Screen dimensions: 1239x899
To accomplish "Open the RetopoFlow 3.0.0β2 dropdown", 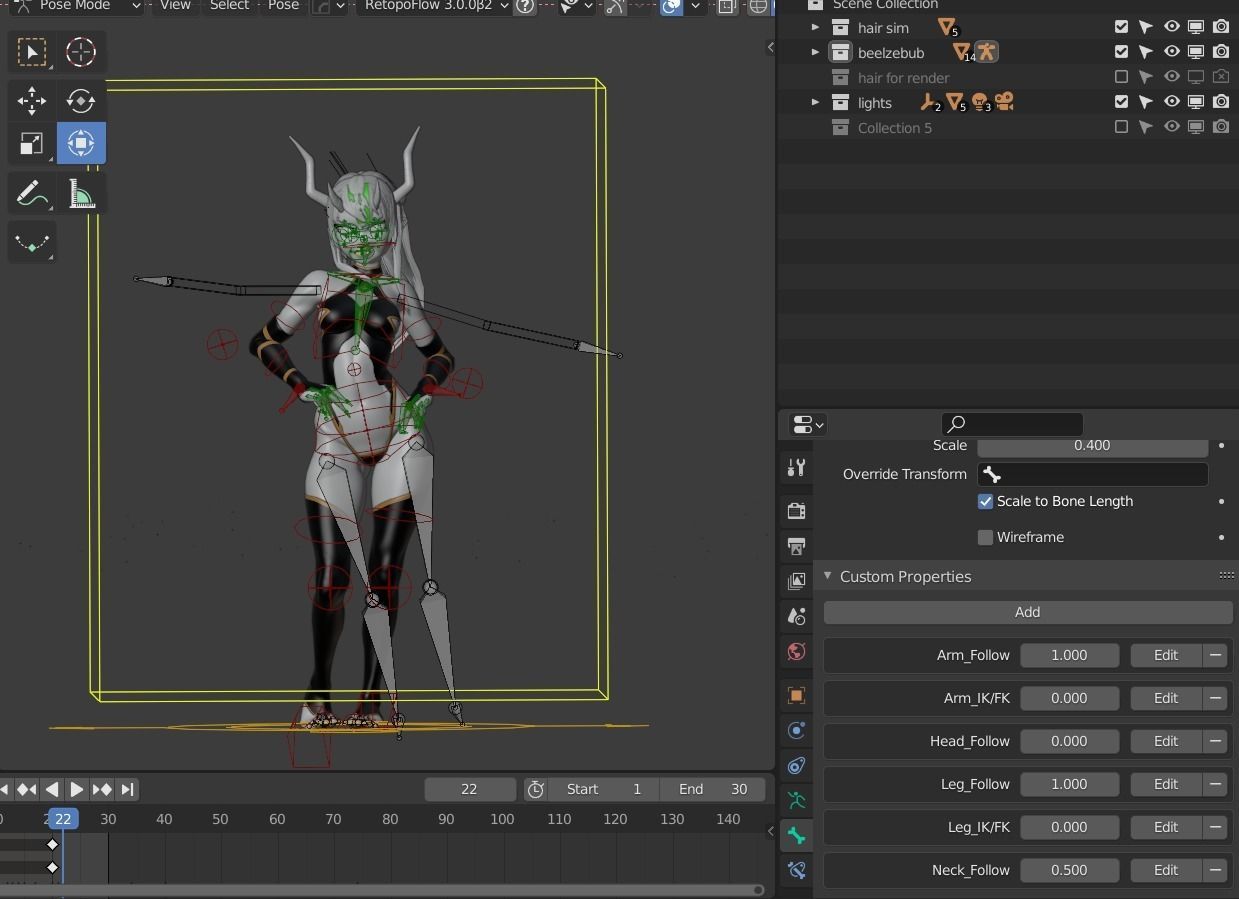I will pyautogui.click(x=436, y=6).
